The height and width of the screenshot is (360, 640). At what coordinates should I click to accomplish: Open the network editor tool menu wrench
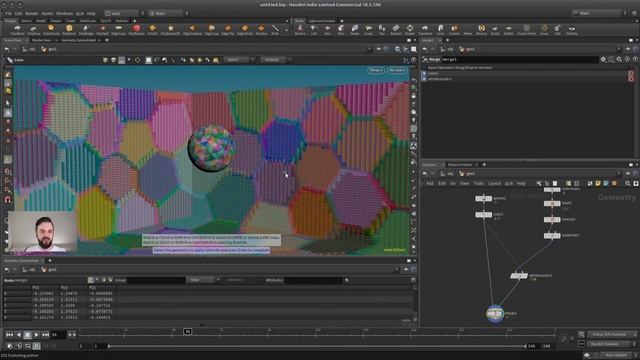pyautogui.click(x=539, y=184)
